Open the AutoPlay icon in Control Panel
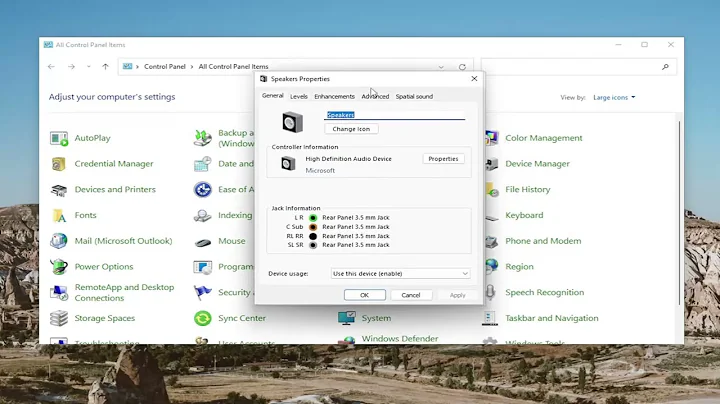Viewport: 720px width, 404px height. pos(59,138)
